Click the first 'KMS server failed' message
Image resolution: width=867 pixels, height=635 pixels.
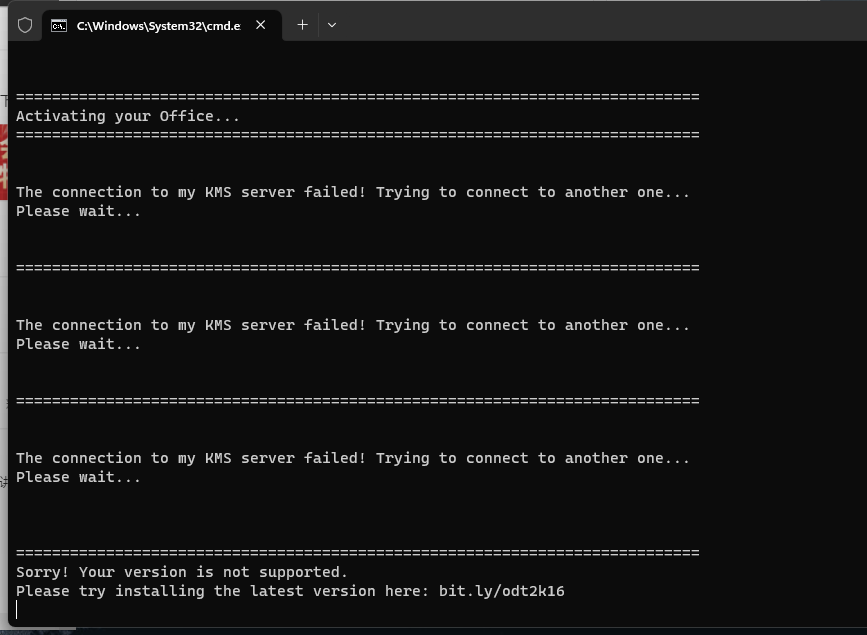pos(353,192)
